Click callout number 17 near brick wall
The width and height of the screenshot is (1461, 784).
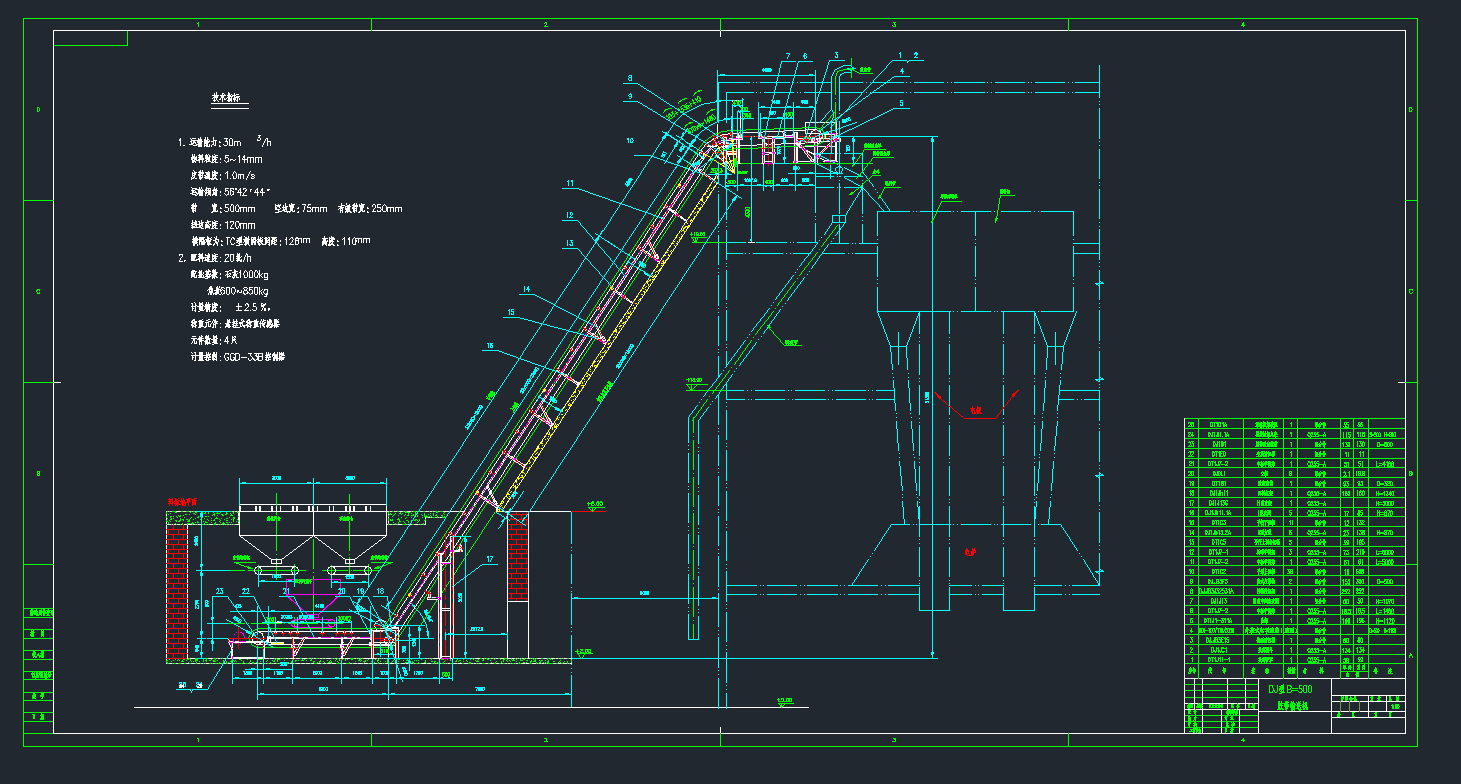point(490,558)
